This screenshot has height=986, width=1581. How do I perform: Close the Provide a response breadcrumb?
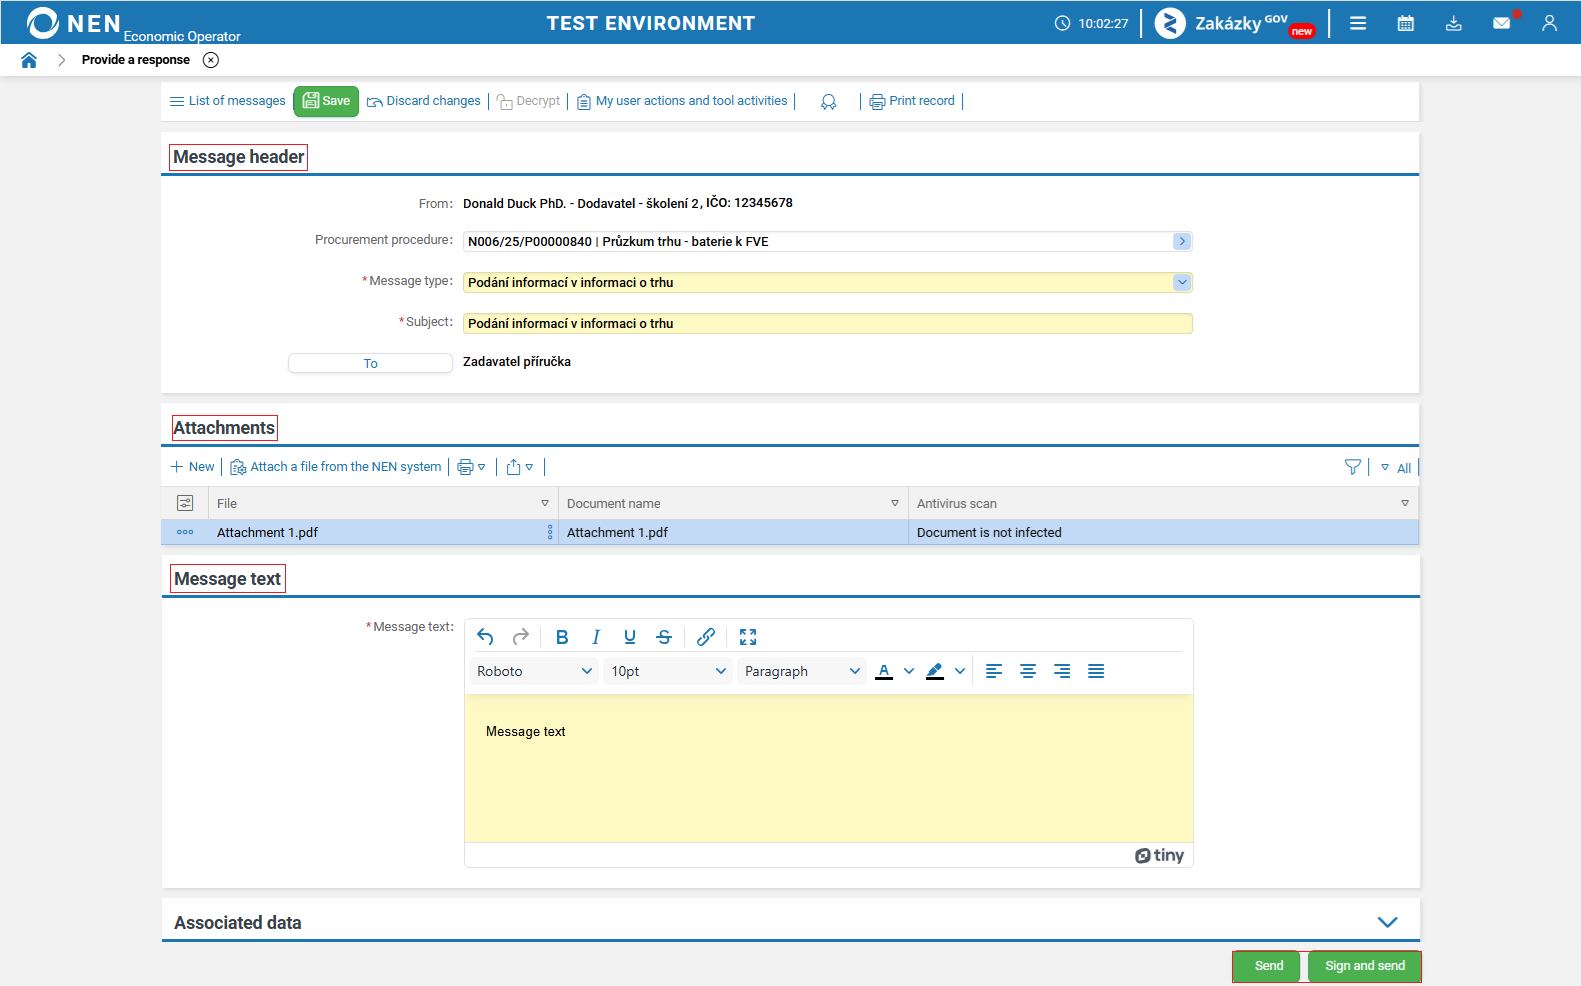tap(211, 60)
